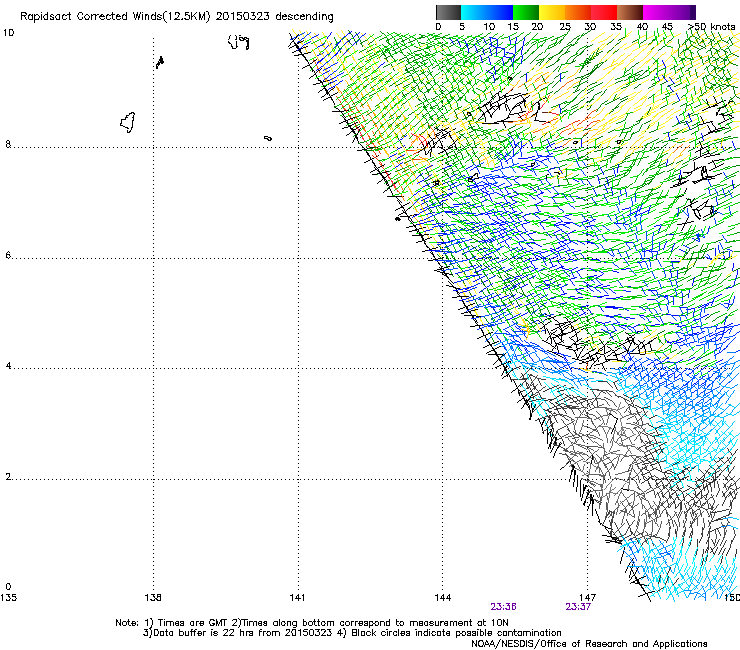This screenshot has width=740, height=650.
Task: Click the purple '23:36' time stamp
Action: 503,607
